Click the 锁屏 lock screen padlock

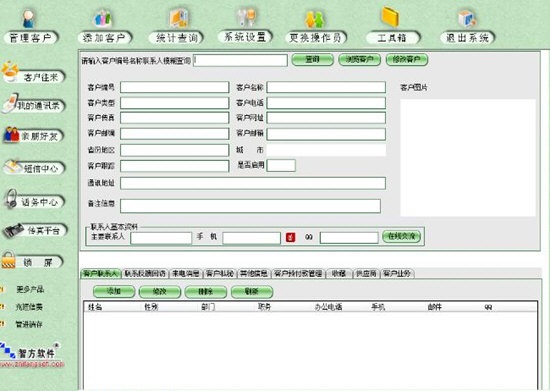(x=8, y=260)
